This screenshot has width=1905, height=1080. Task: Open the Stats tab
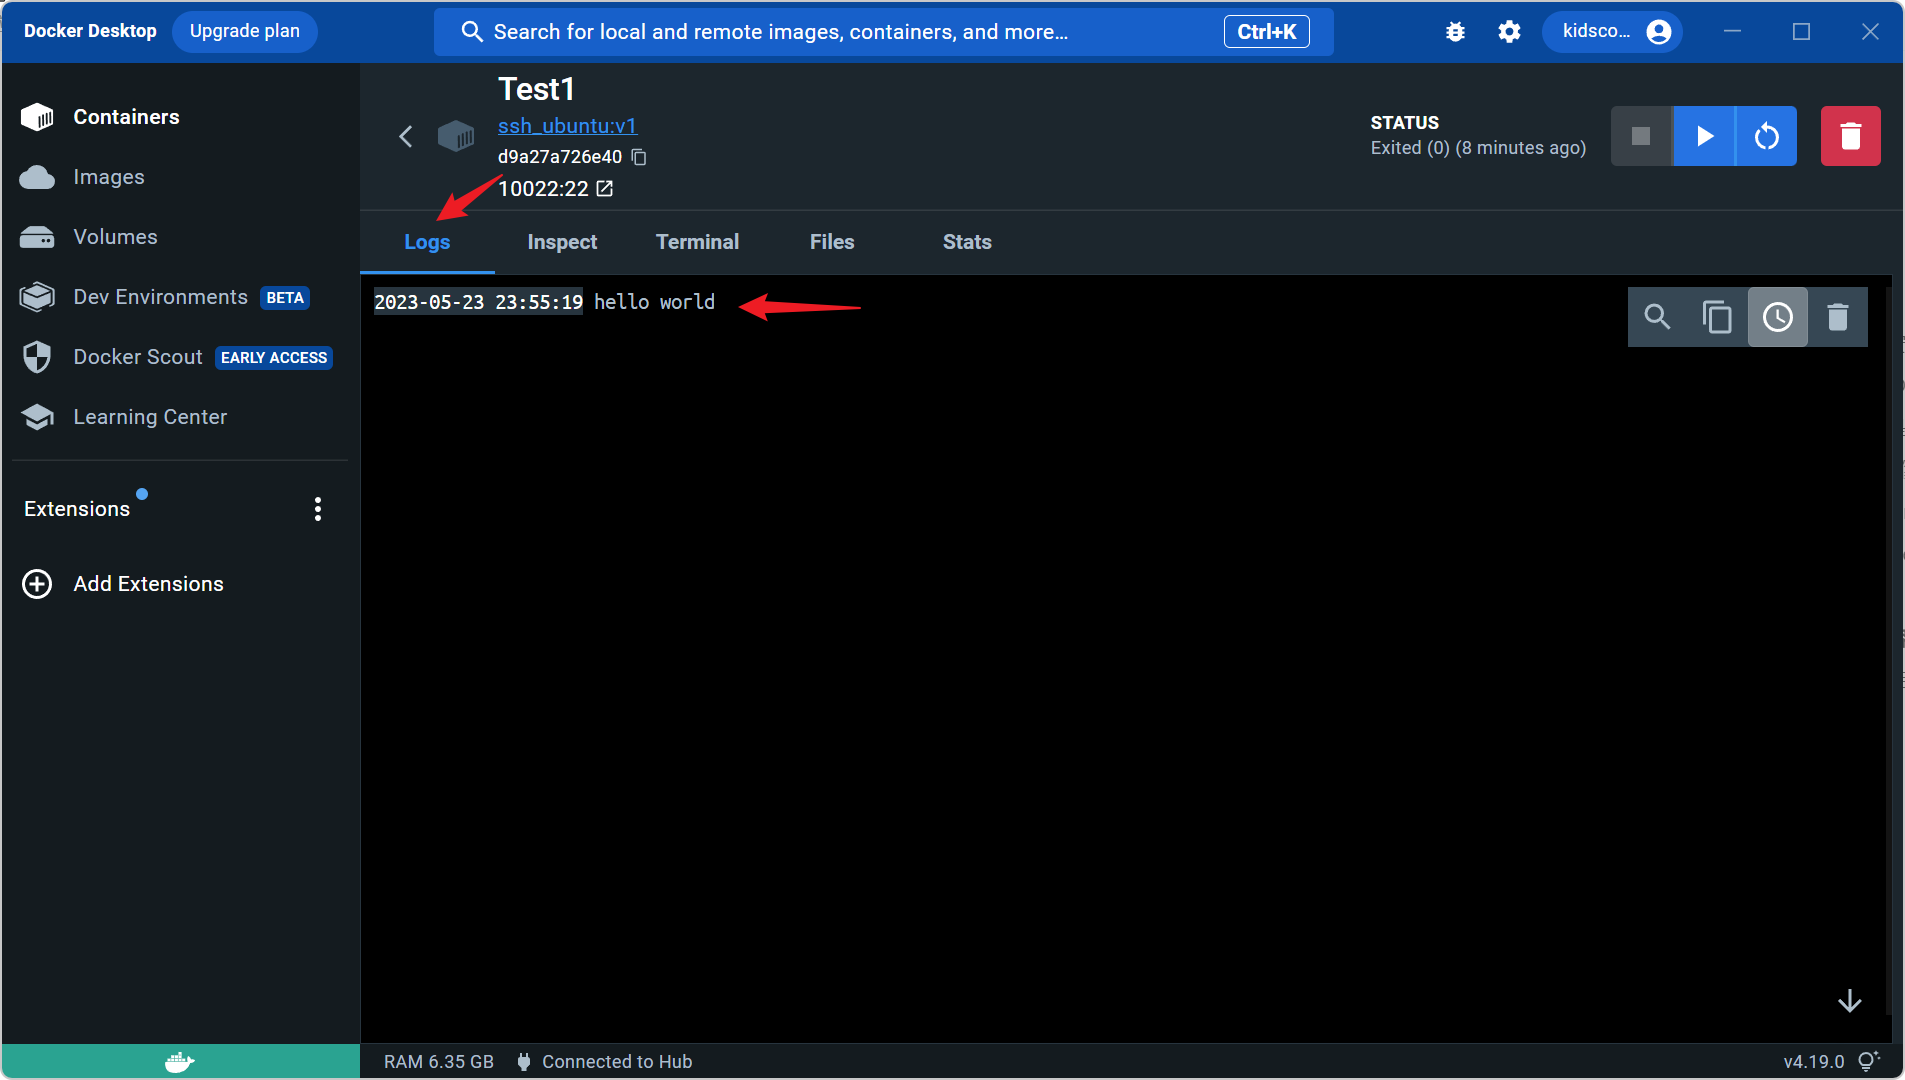tap(967, 242)
